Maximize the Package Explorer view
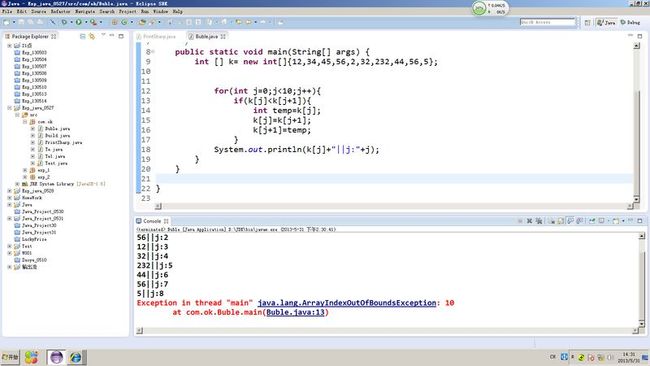The height and width of the screenshot is (366, 650). pos(121,36)
